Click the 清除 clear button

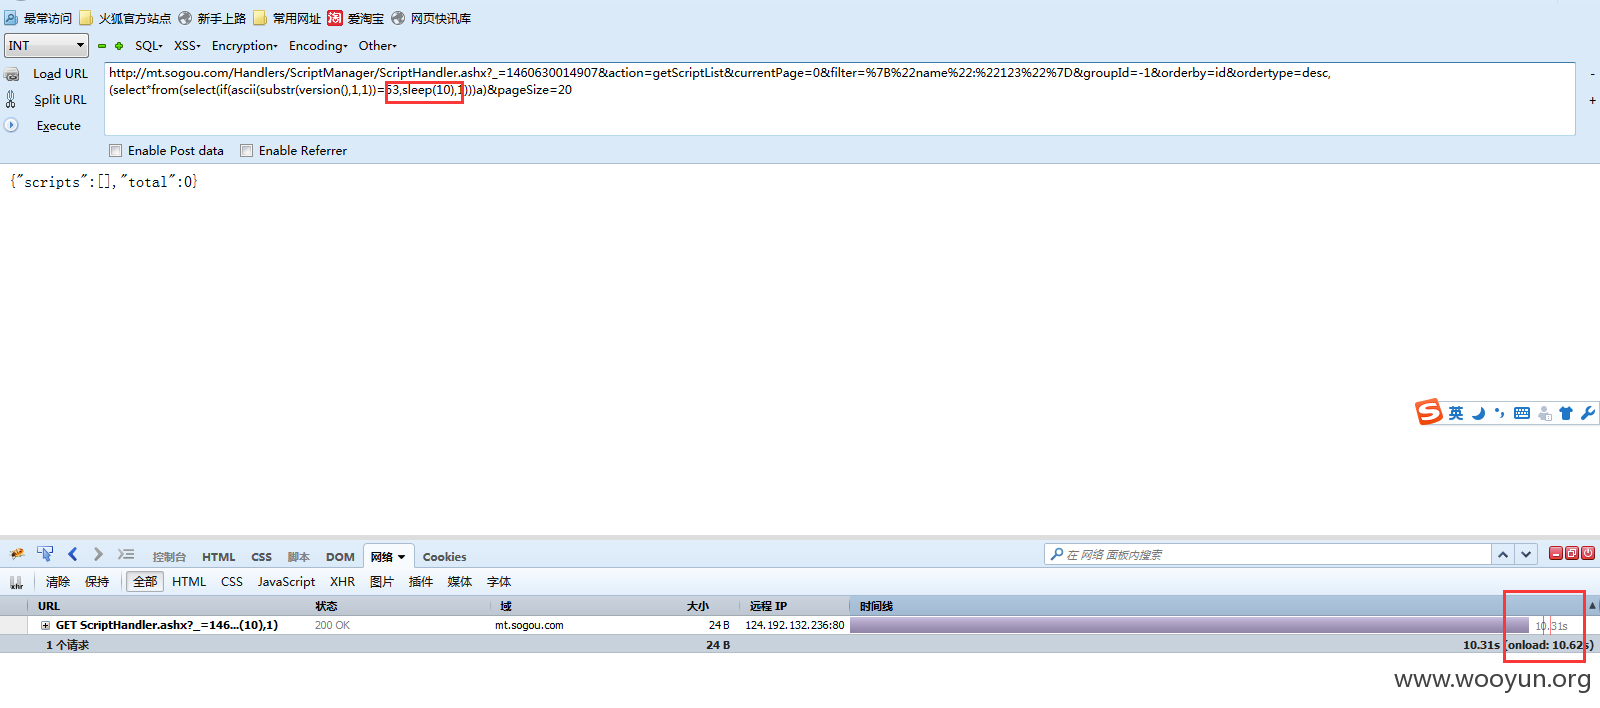58,582
